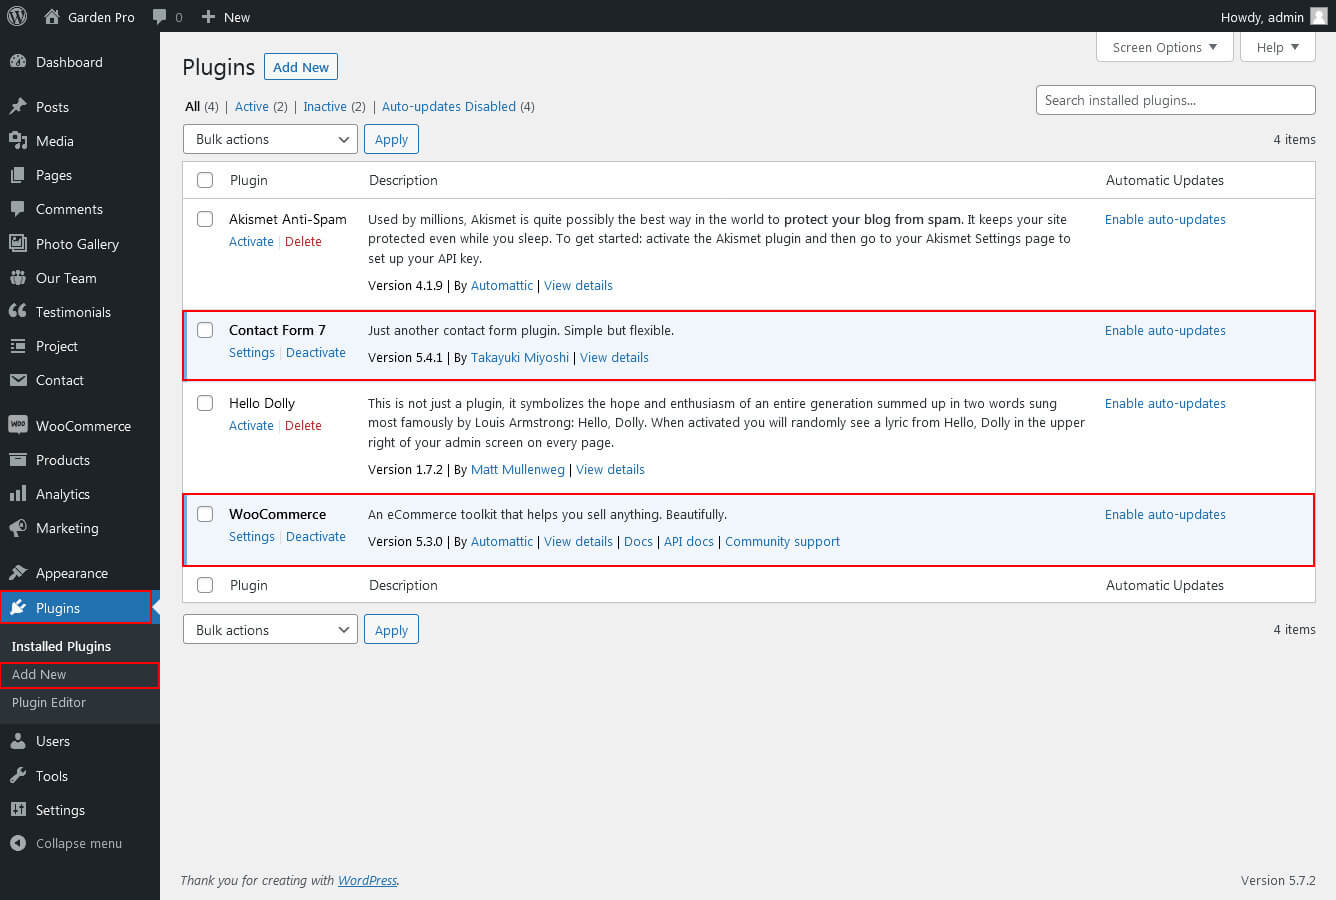Open Garden Pro site home icon
The image size is (1336, 900).
[x=52, y=16]
